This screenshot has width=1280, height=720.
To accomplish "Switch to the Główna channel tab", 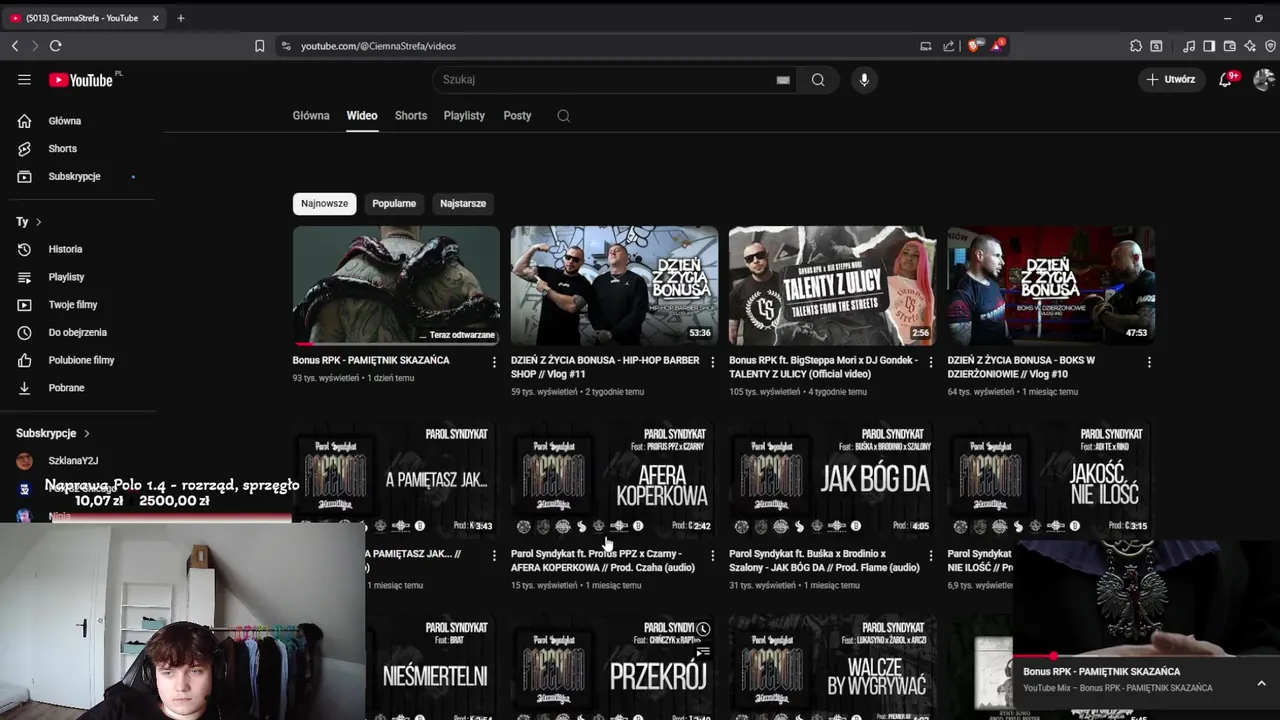I will click(x=311, y=116).
